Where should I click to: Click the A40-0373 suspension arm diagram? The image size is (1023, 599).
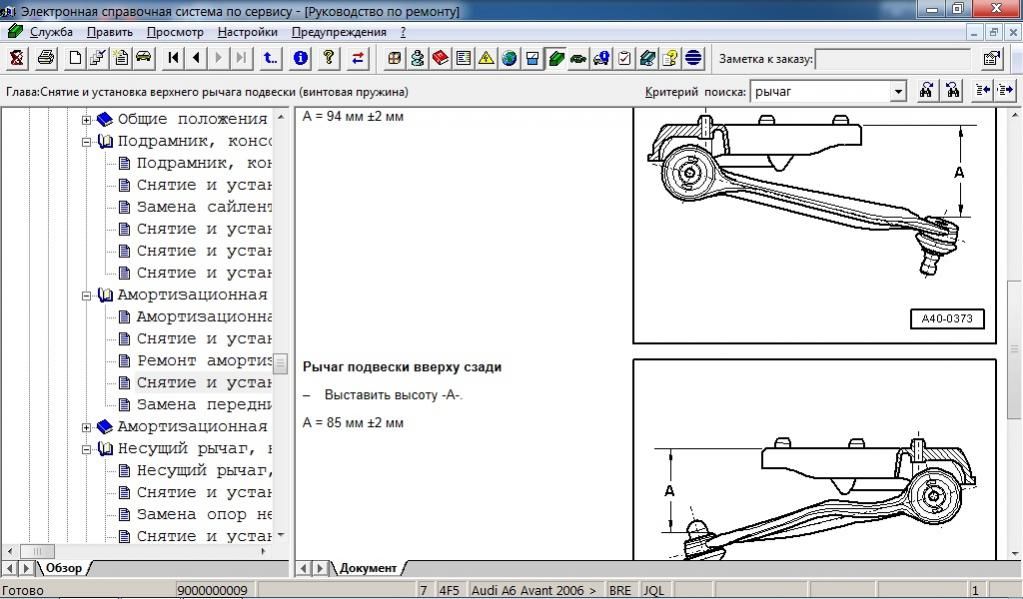pyautogui.click(x=814, y=225)
